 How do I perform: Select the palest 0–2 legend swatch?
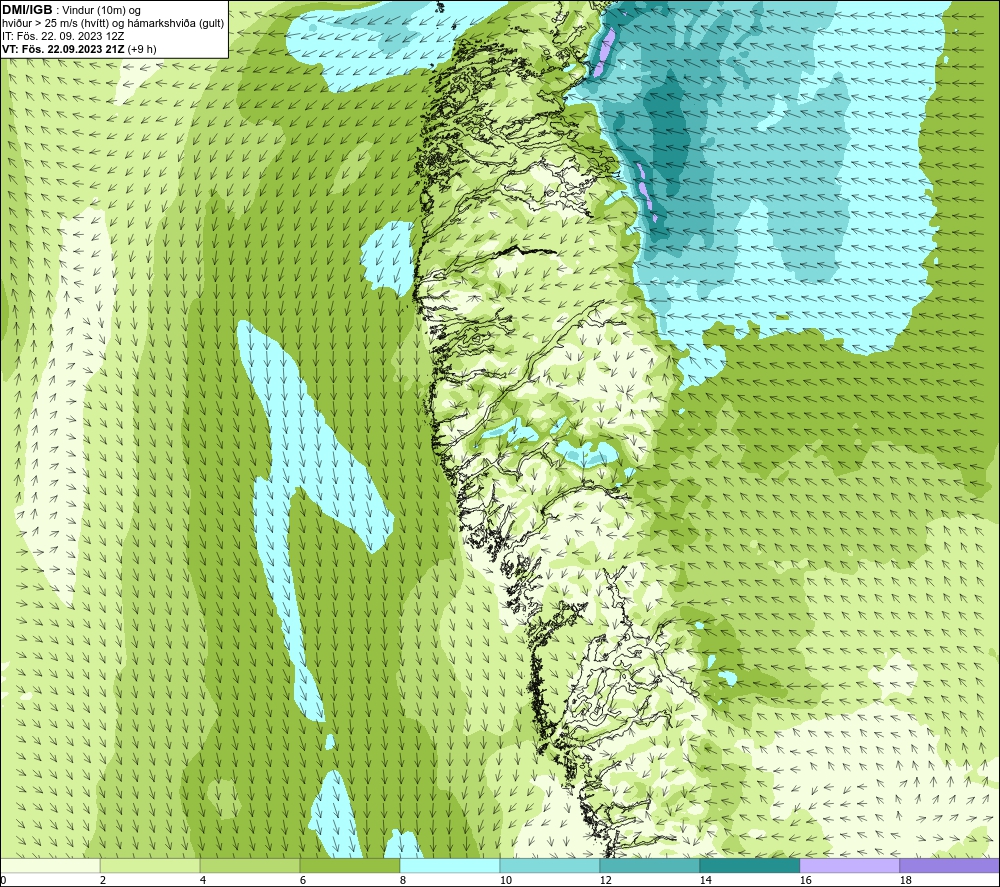point(50,865)
